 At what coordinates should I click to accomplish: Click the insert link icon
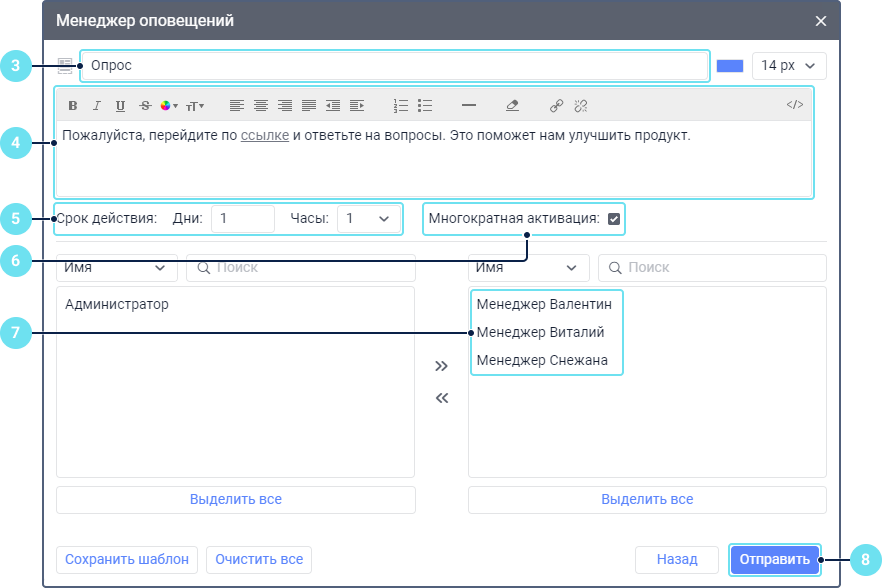(557, 105)
